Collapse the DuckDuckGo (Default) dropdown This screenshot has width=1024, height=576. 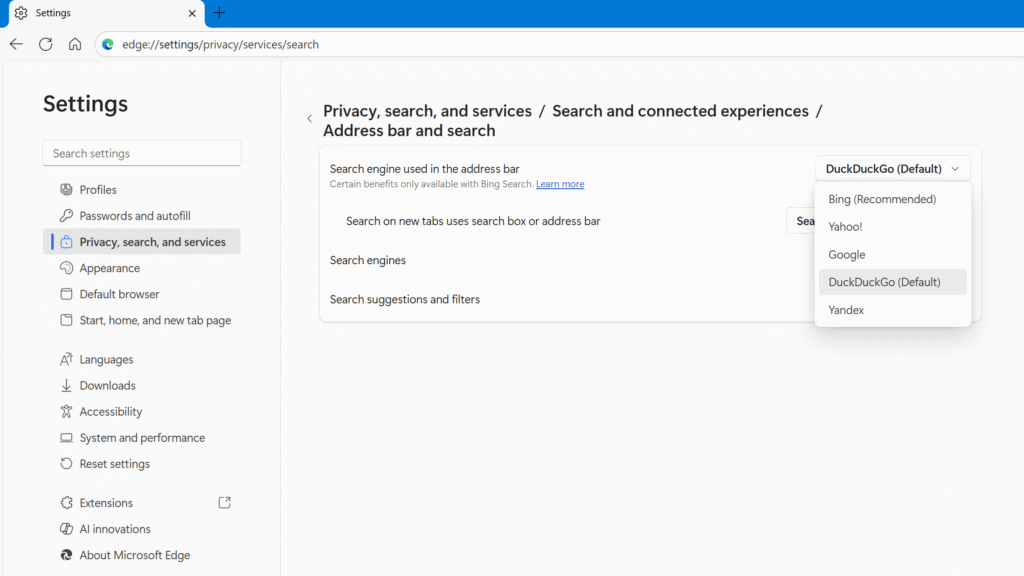[892, 169]
